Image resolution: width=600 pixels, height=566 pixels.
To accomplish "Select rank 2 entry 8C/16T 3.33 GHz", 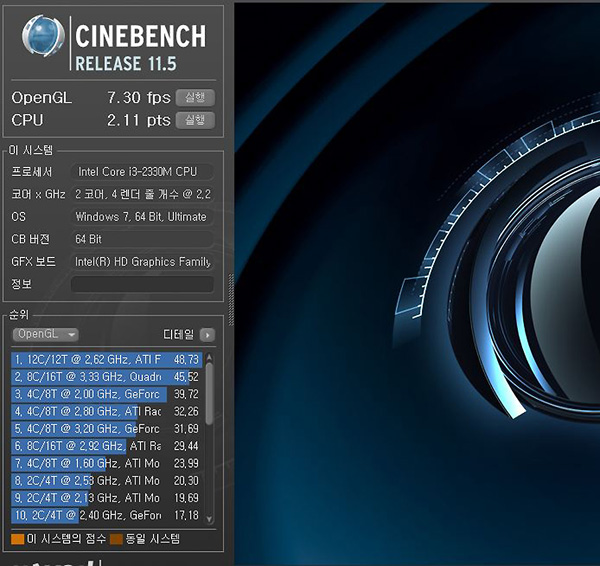I will click(x=107, y=377).
